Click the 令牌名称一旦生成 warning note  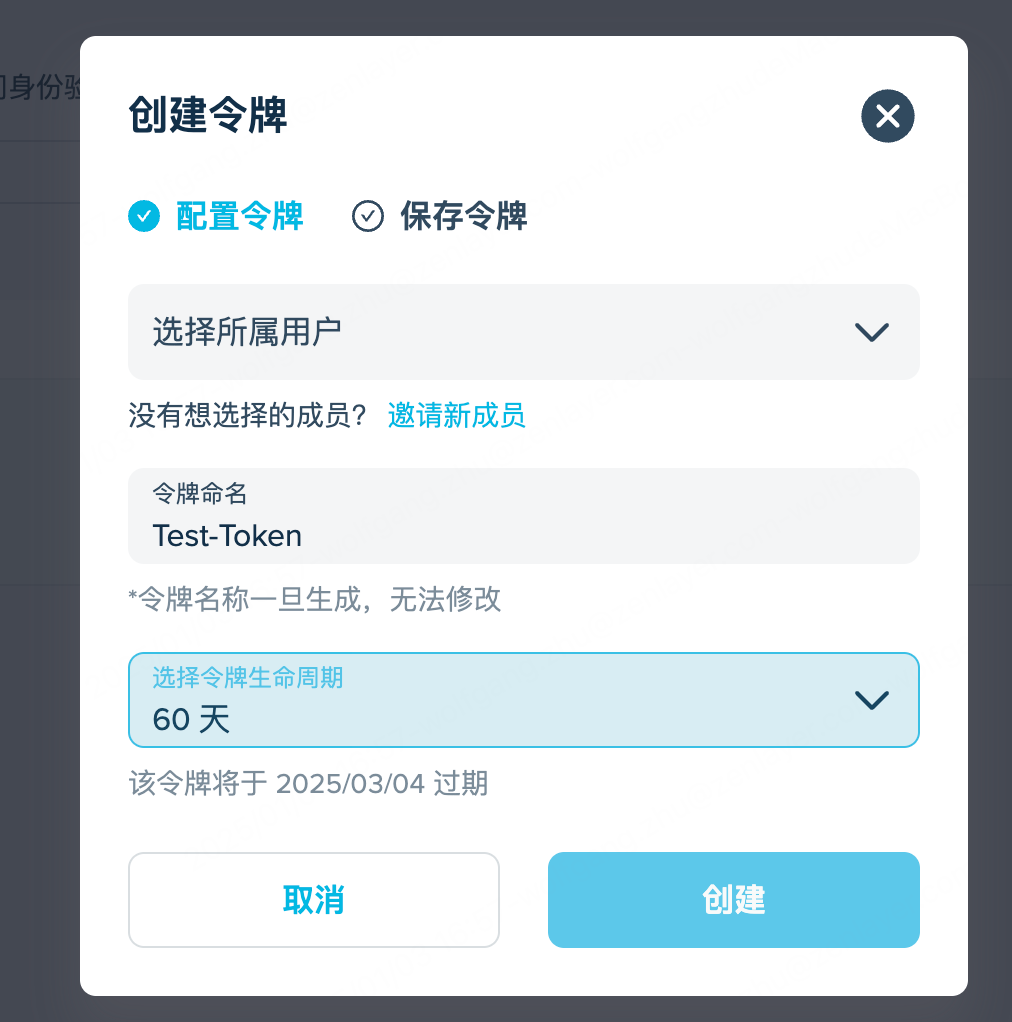pyautogui.click(x=315, y=599)
